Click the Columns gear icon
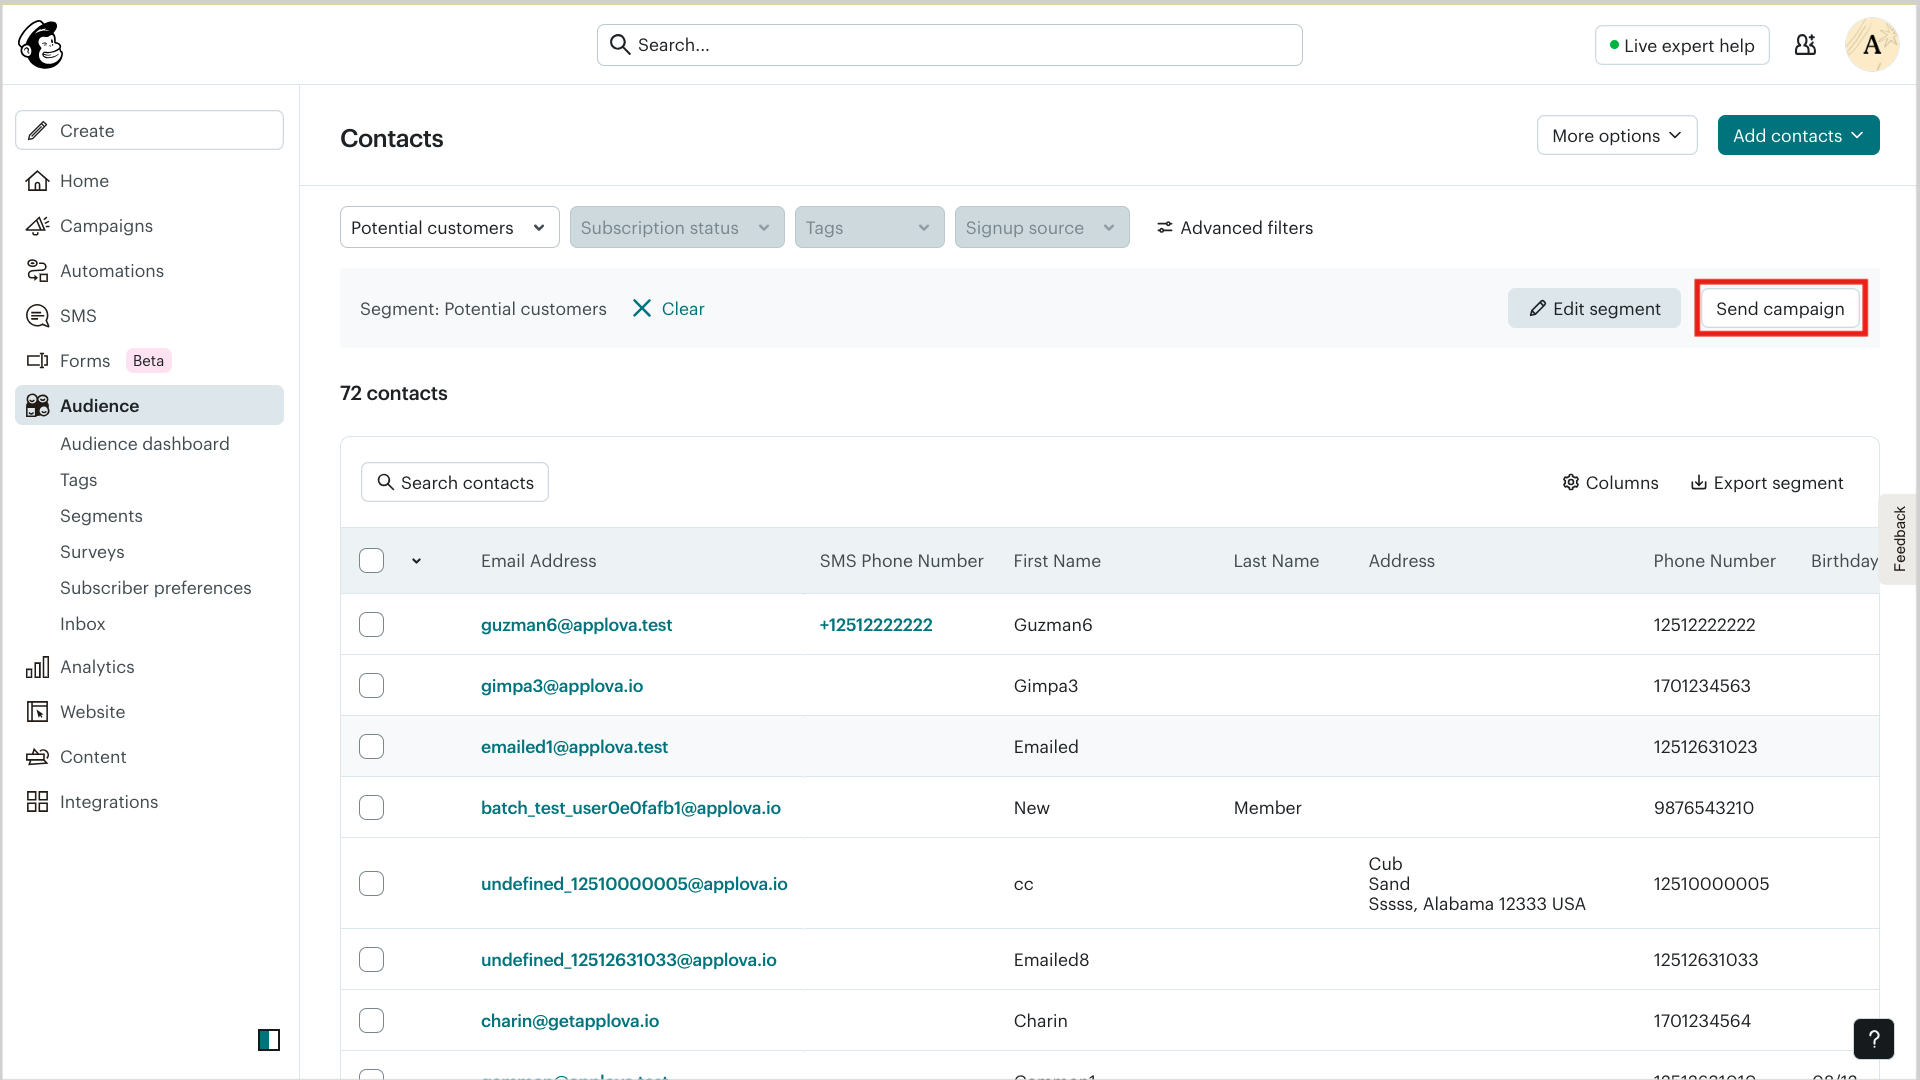The width and height of the screenshot is (1920, 1080). (x=1571, y=483)
